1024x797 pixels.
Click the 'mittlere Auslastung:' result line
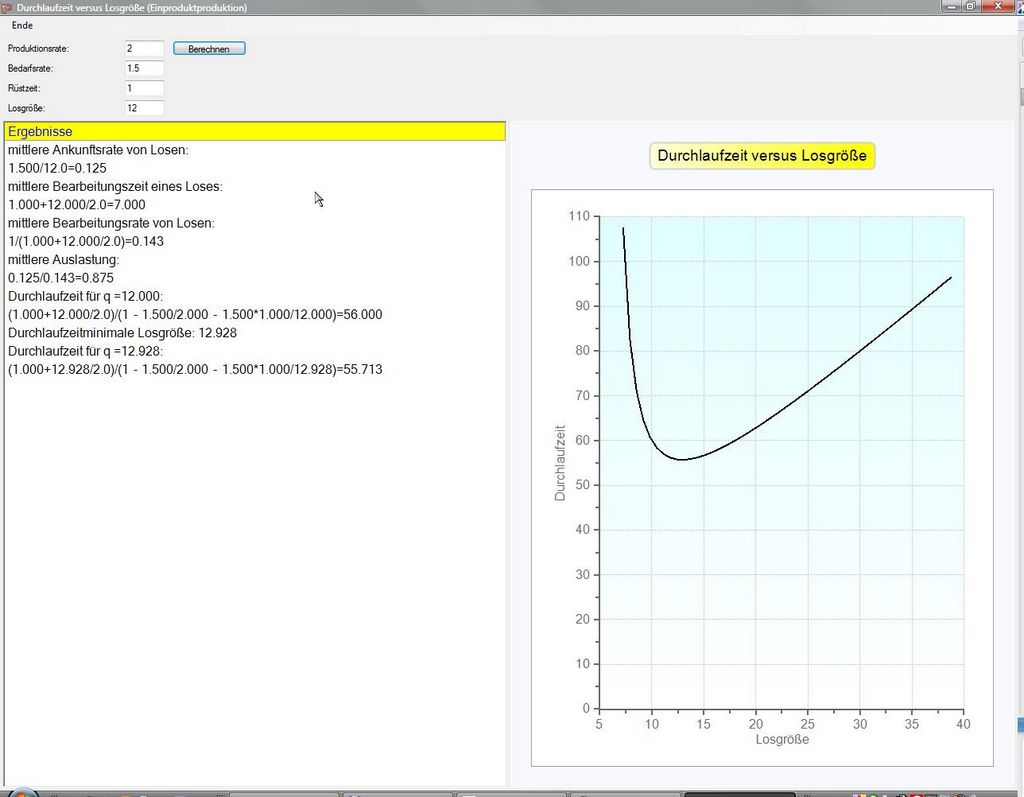click(x=63, y=260)
